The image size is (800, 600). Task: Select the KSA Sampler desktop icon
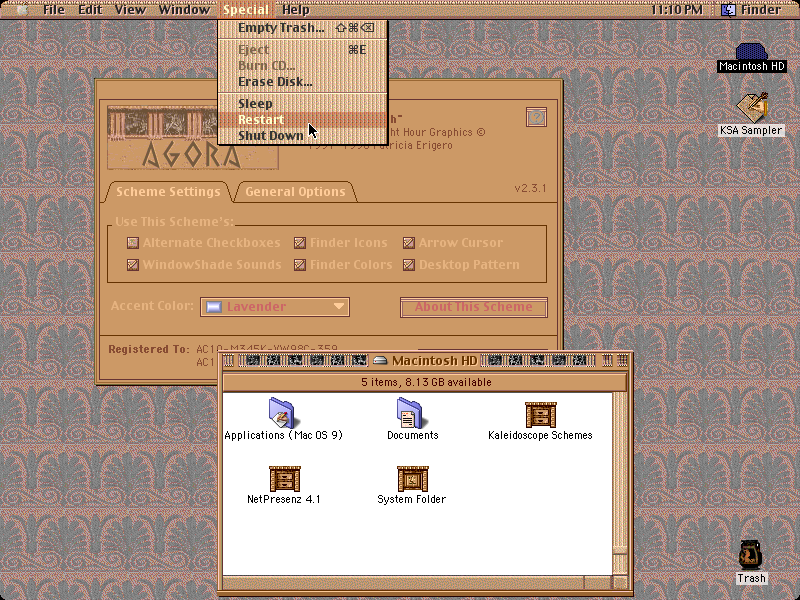[752, 108]
